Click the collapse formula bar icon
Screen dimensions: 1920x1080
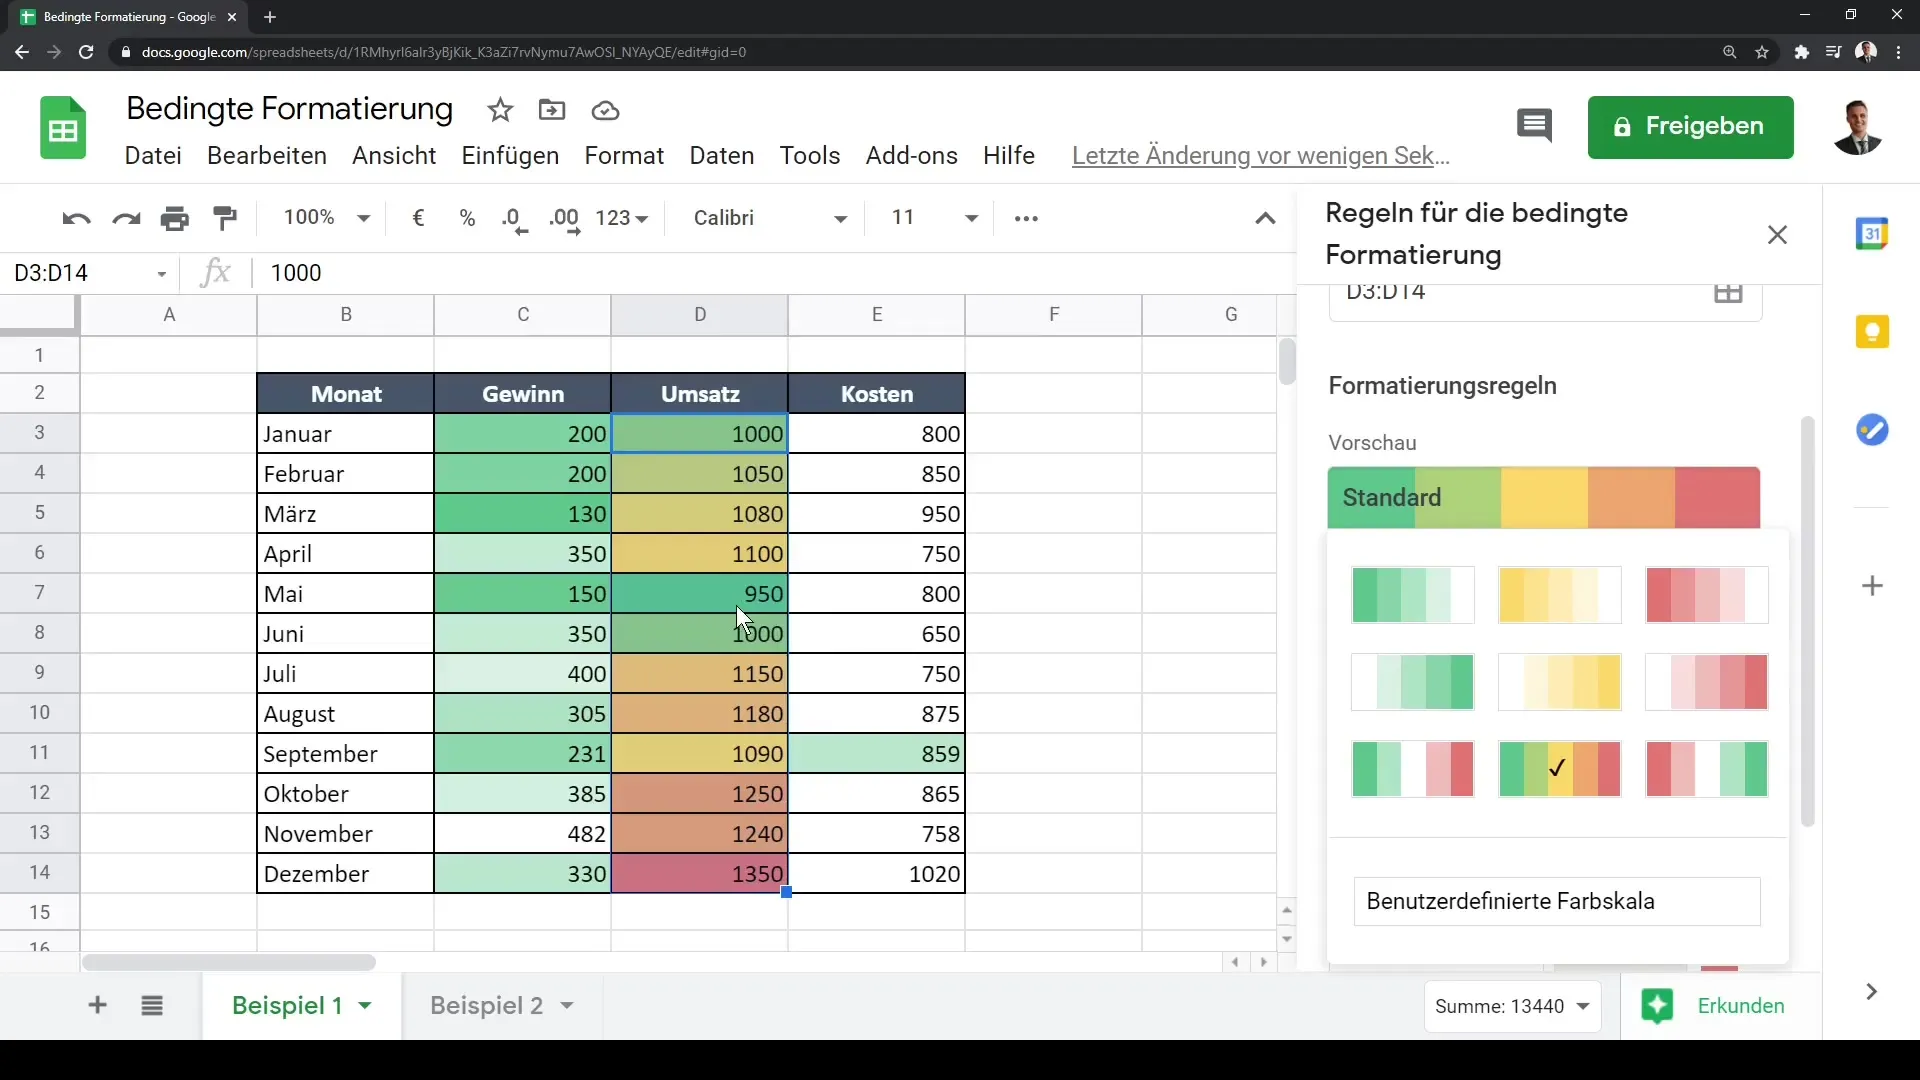tap(1266, 218)
